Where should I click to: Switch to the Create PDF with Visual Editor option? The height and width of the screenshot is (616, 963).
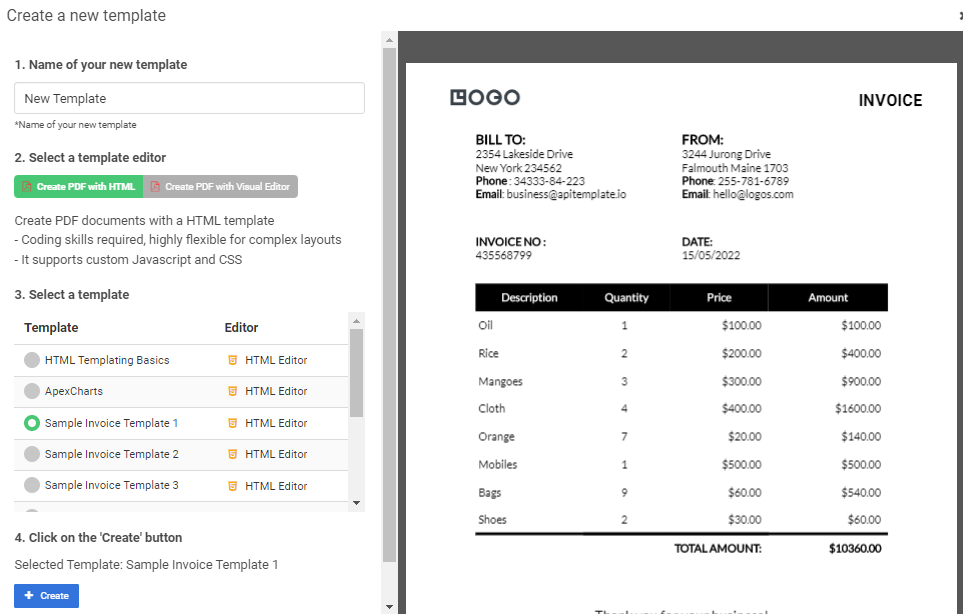(220, 186)
